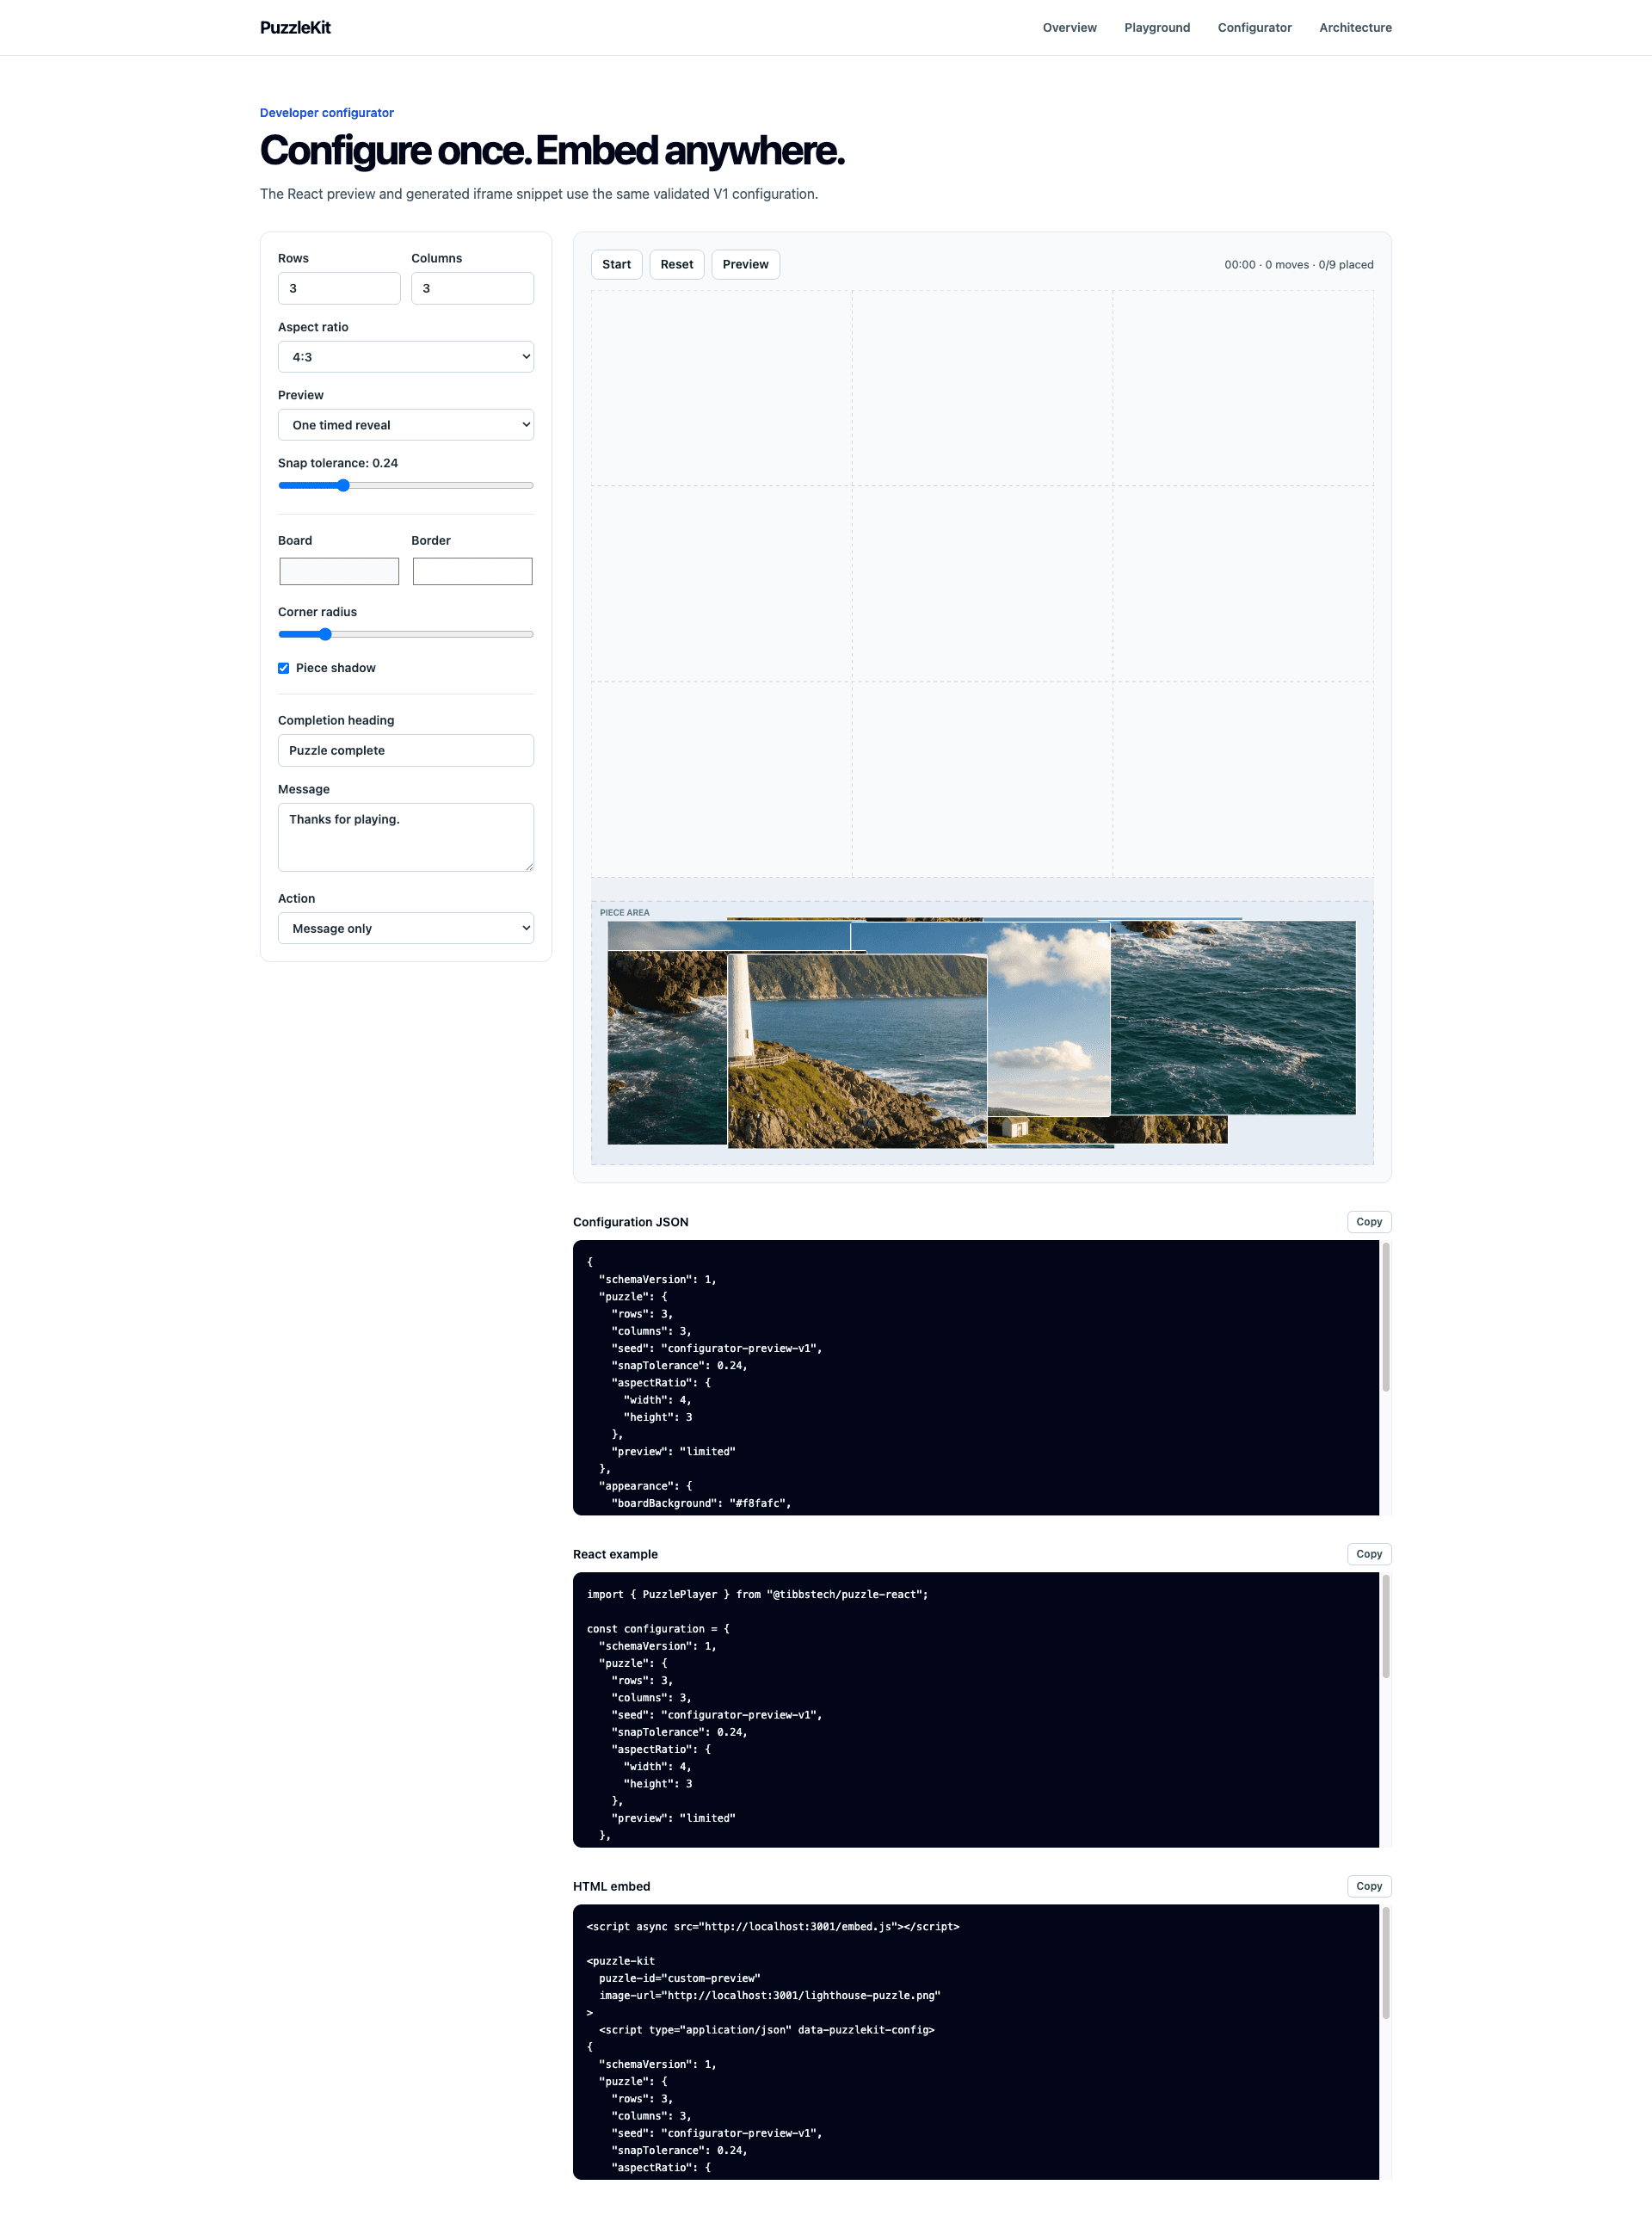Click the Preview button in puzzle toolbar

pyautogui.click(x=745, y=265)
